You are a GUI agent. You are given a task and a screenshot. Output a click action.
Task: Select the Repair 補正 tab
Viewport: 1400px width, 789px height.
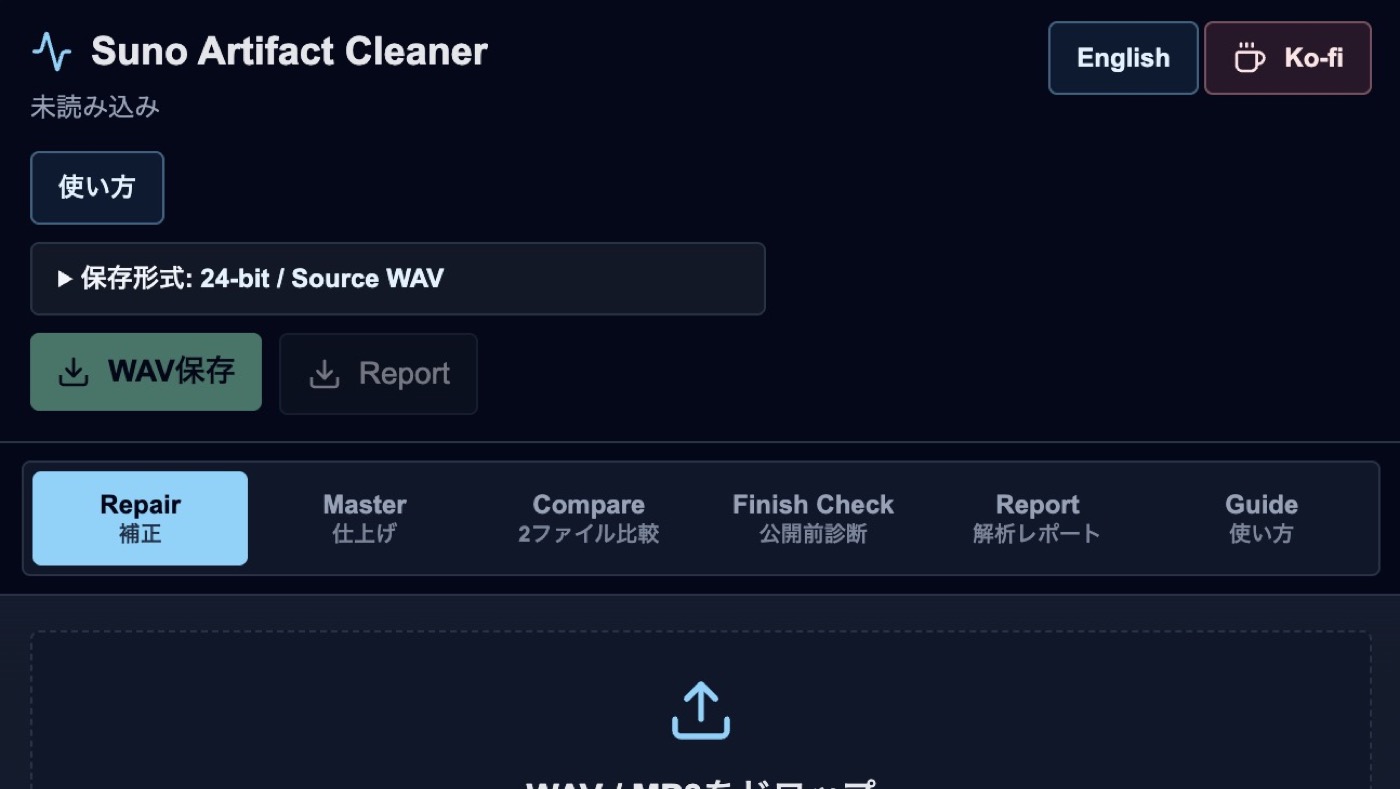[x=140, y=518]
